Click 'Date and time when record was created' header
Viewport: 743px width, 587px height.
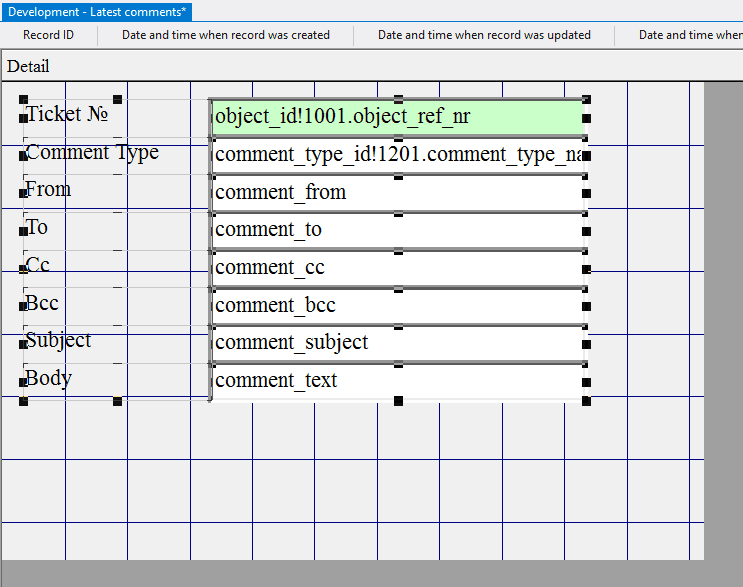pos(226,35)
